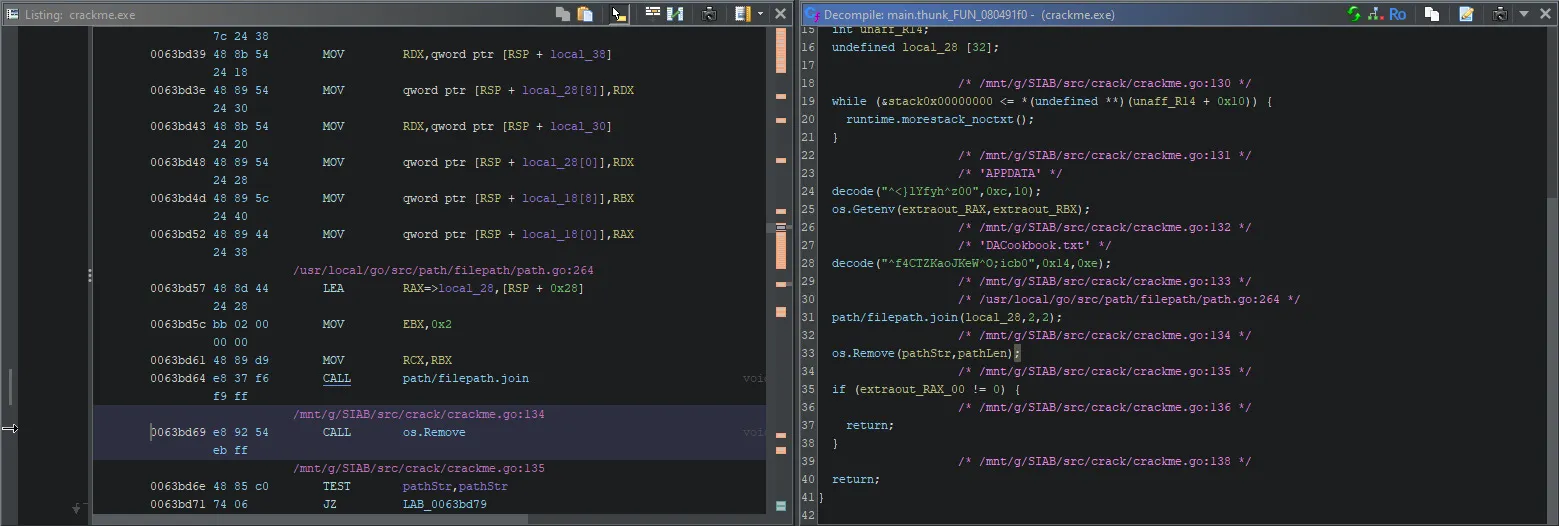
Task: Click 'RDX,qword ptr [RSP + local_30]' operand
Action: click(507, 126)
